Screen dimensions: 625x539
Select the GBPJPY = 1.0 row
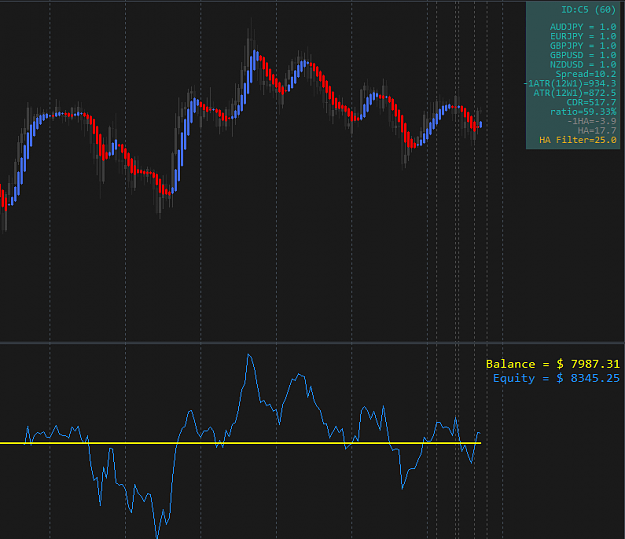coord(583,46)
